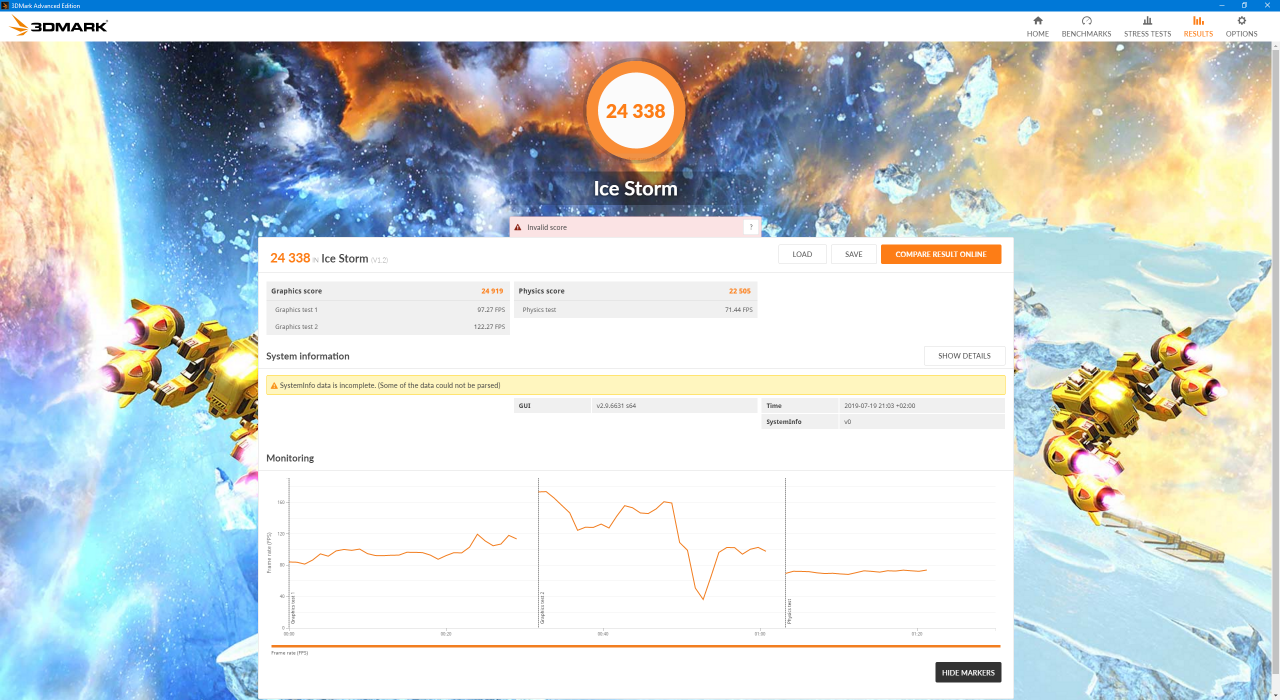The width and height of the screenshot is (1280, 700).
Task: Close the 3DMark window
Action: (x=1268, y=5)
